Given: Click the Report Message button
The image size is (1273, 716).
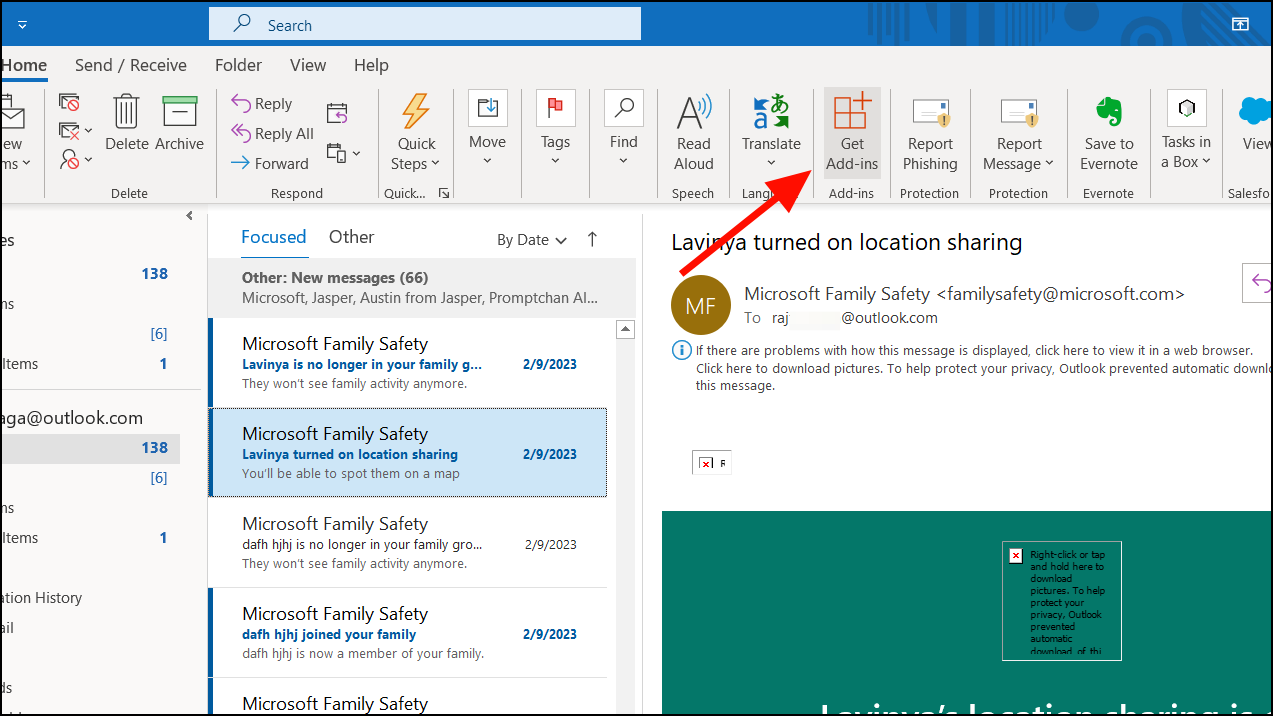Looking at the screenshot, I should [x=1019, y=132].
